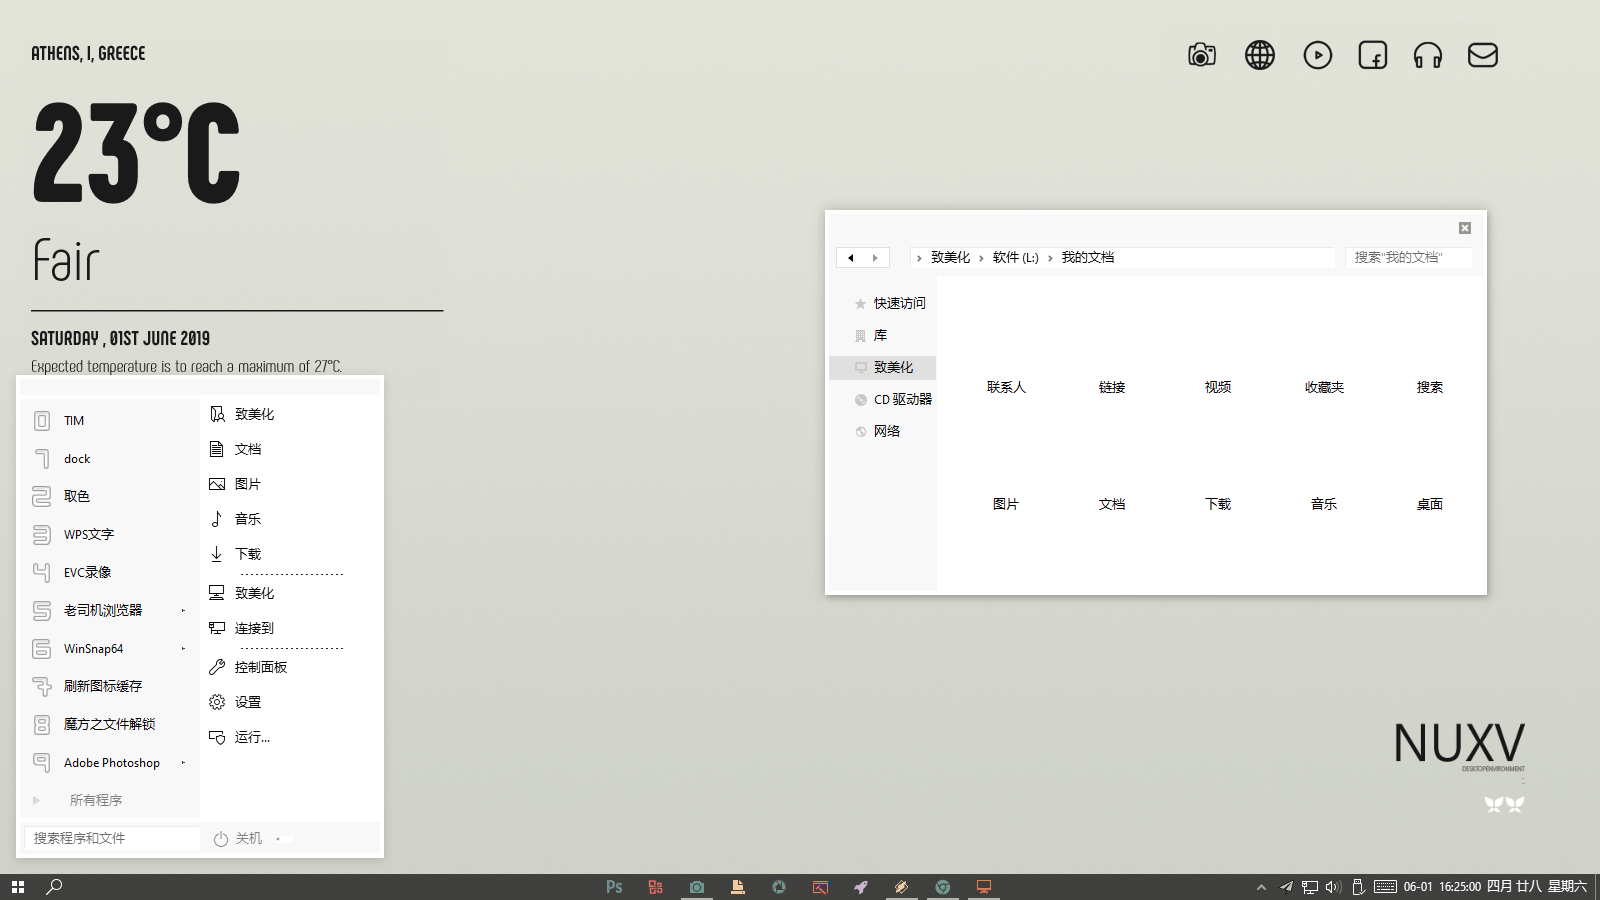1600x900 pixels.
Task: Click the network tray icon
Action: click(1310, 887)
